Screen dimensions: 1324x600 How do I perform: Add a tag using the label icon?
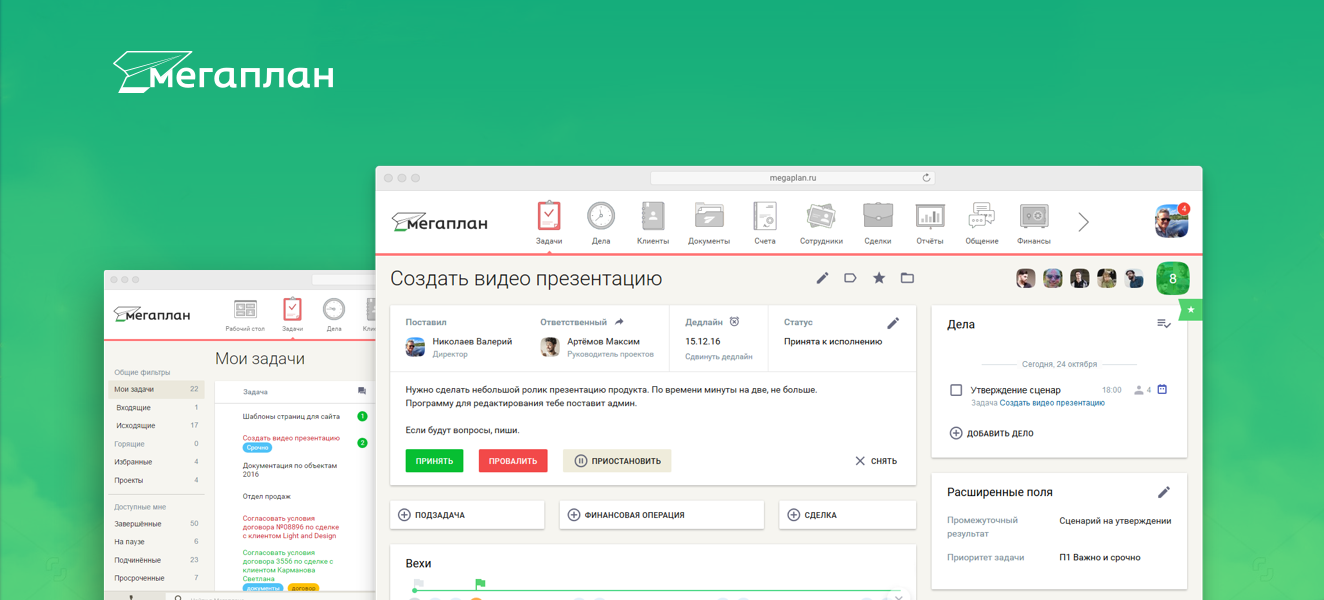850,278
